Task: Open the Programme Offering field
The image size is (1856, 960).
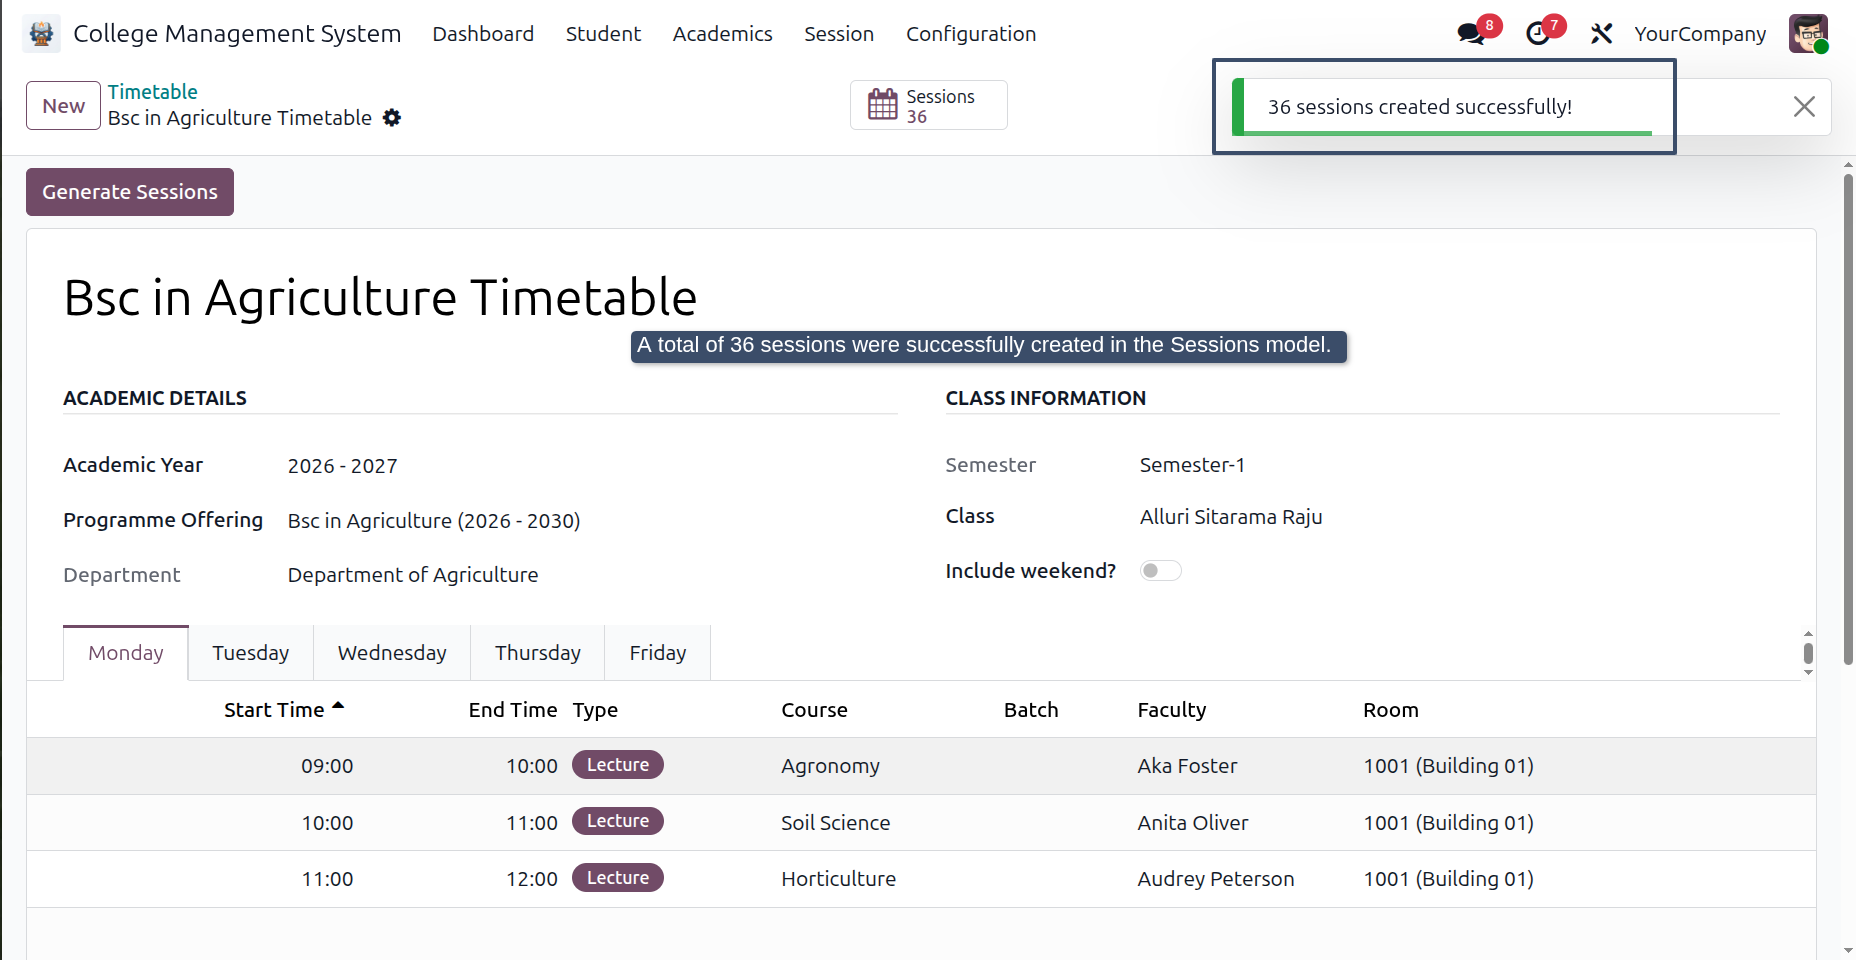Action: 434,521
